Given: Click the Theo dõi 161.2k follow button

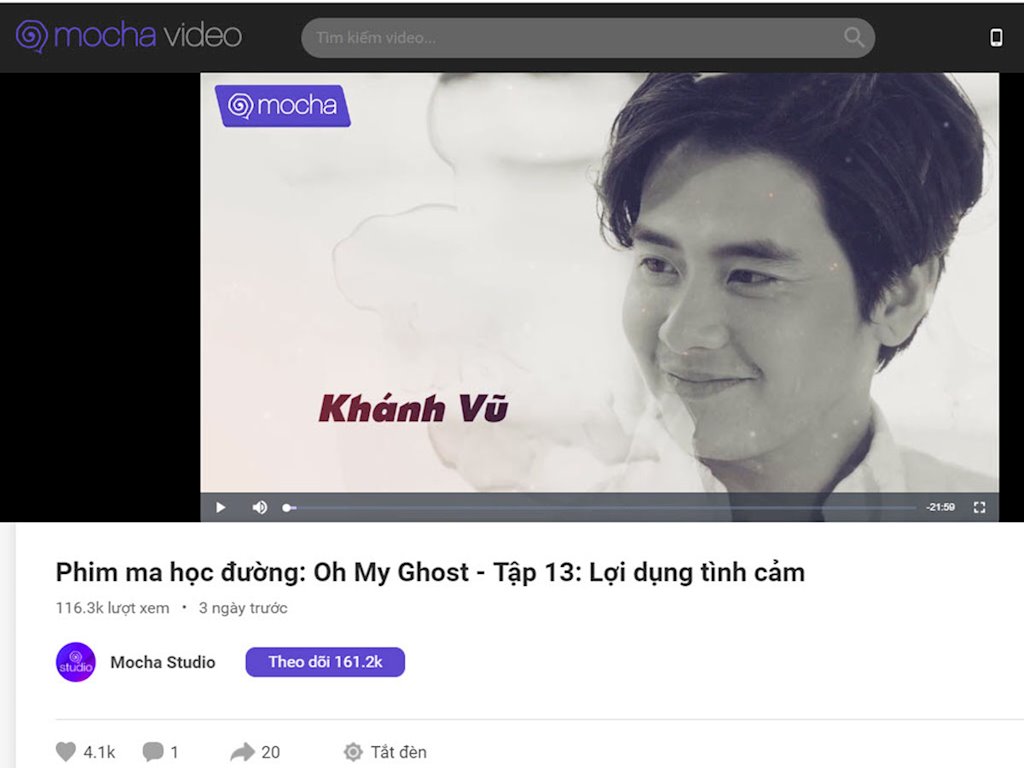Looking at the screenshot, I should tap(325, 662).
